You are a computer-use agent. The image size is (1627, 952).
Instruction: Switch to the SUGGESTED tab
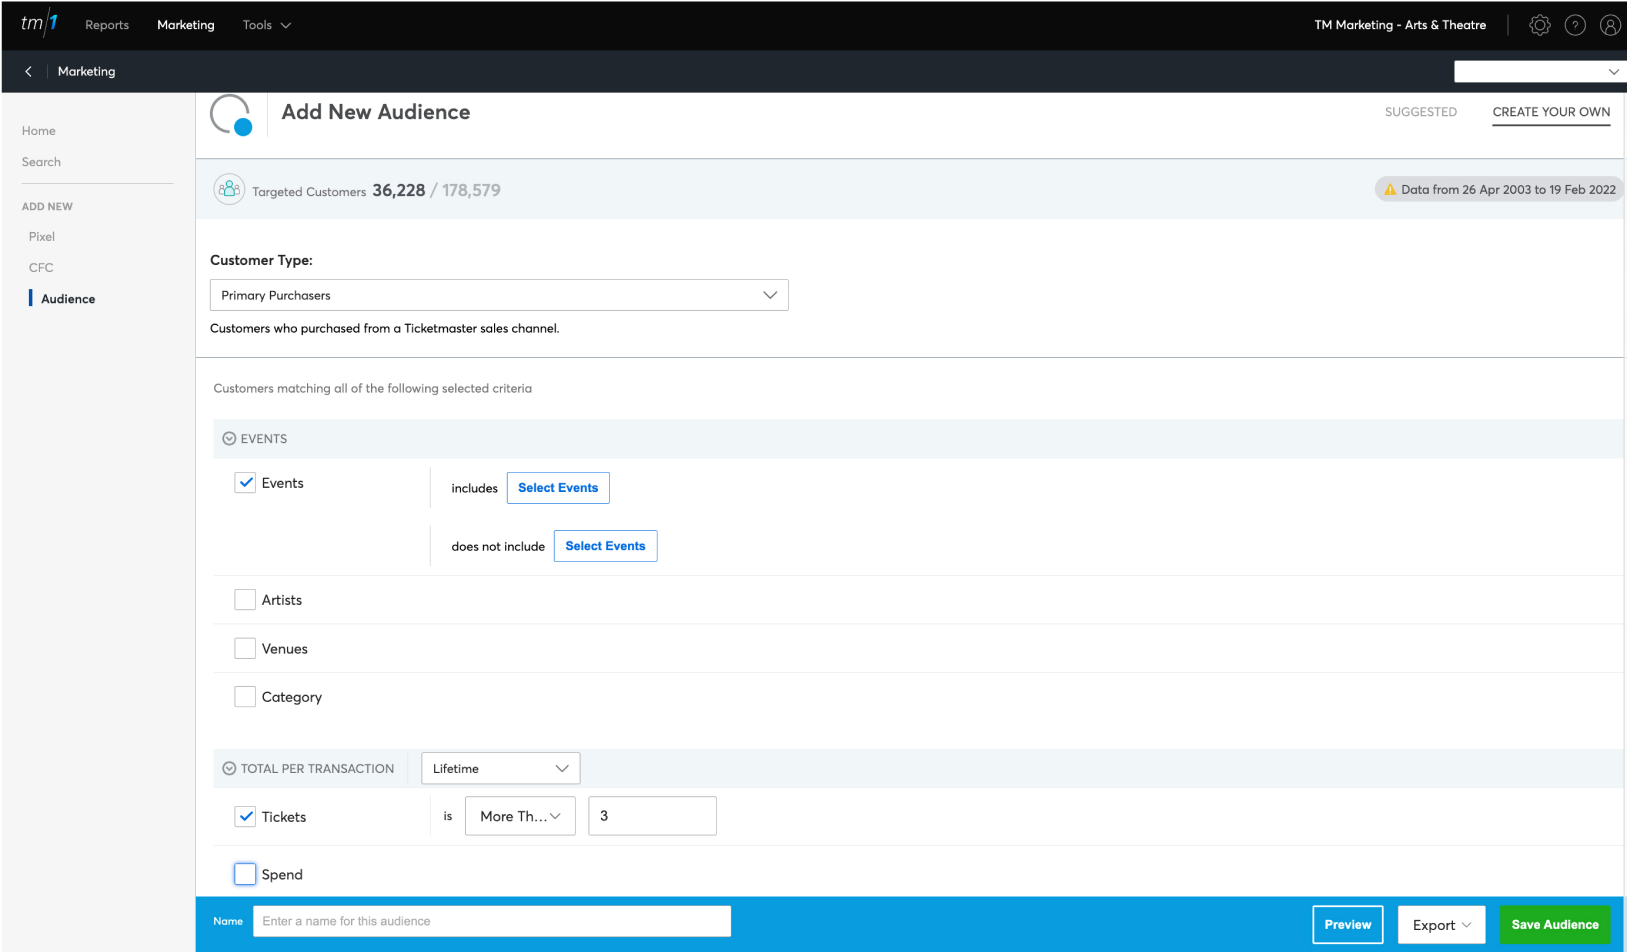click(x=1421, y=112)
